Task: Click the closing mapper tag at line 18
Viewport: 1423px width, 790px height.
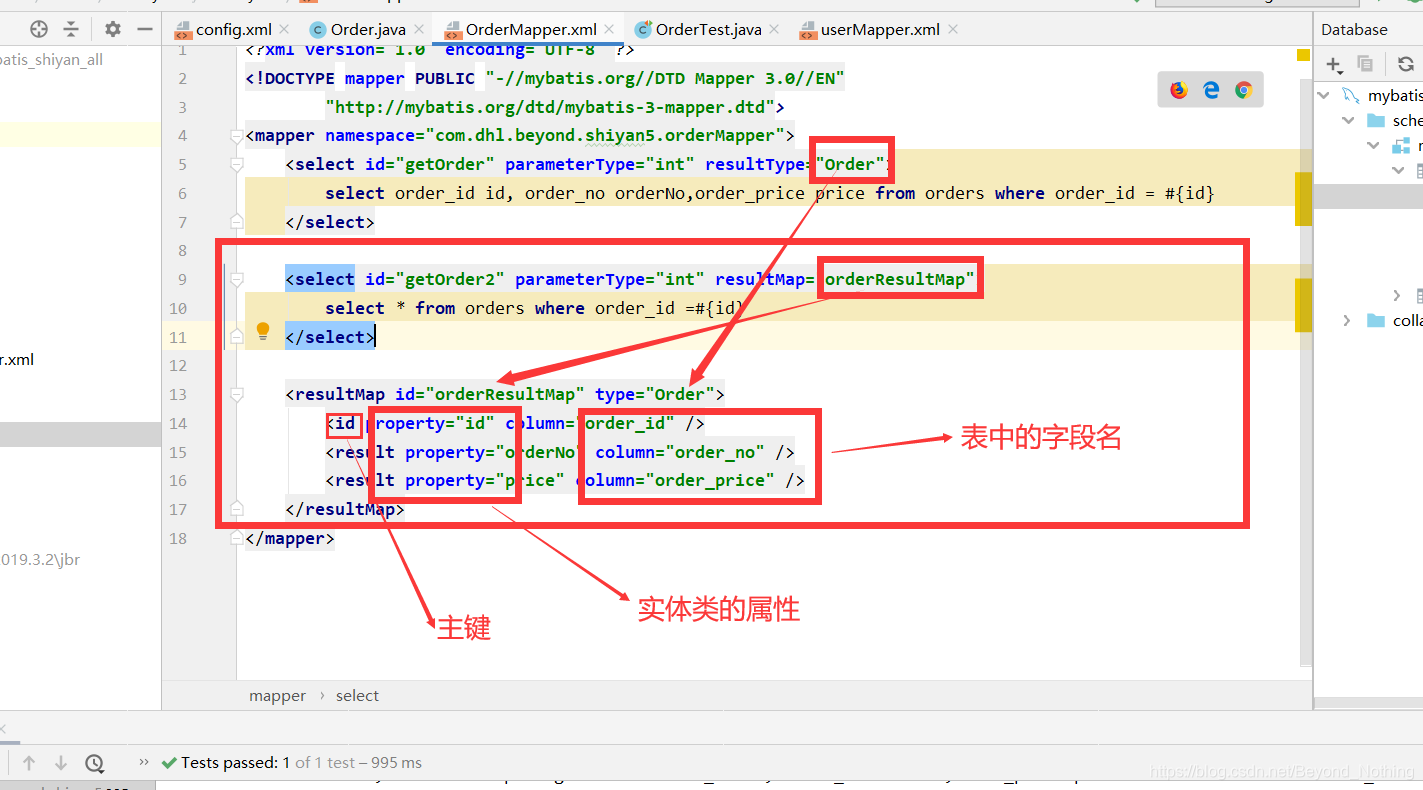Action: 290,538
